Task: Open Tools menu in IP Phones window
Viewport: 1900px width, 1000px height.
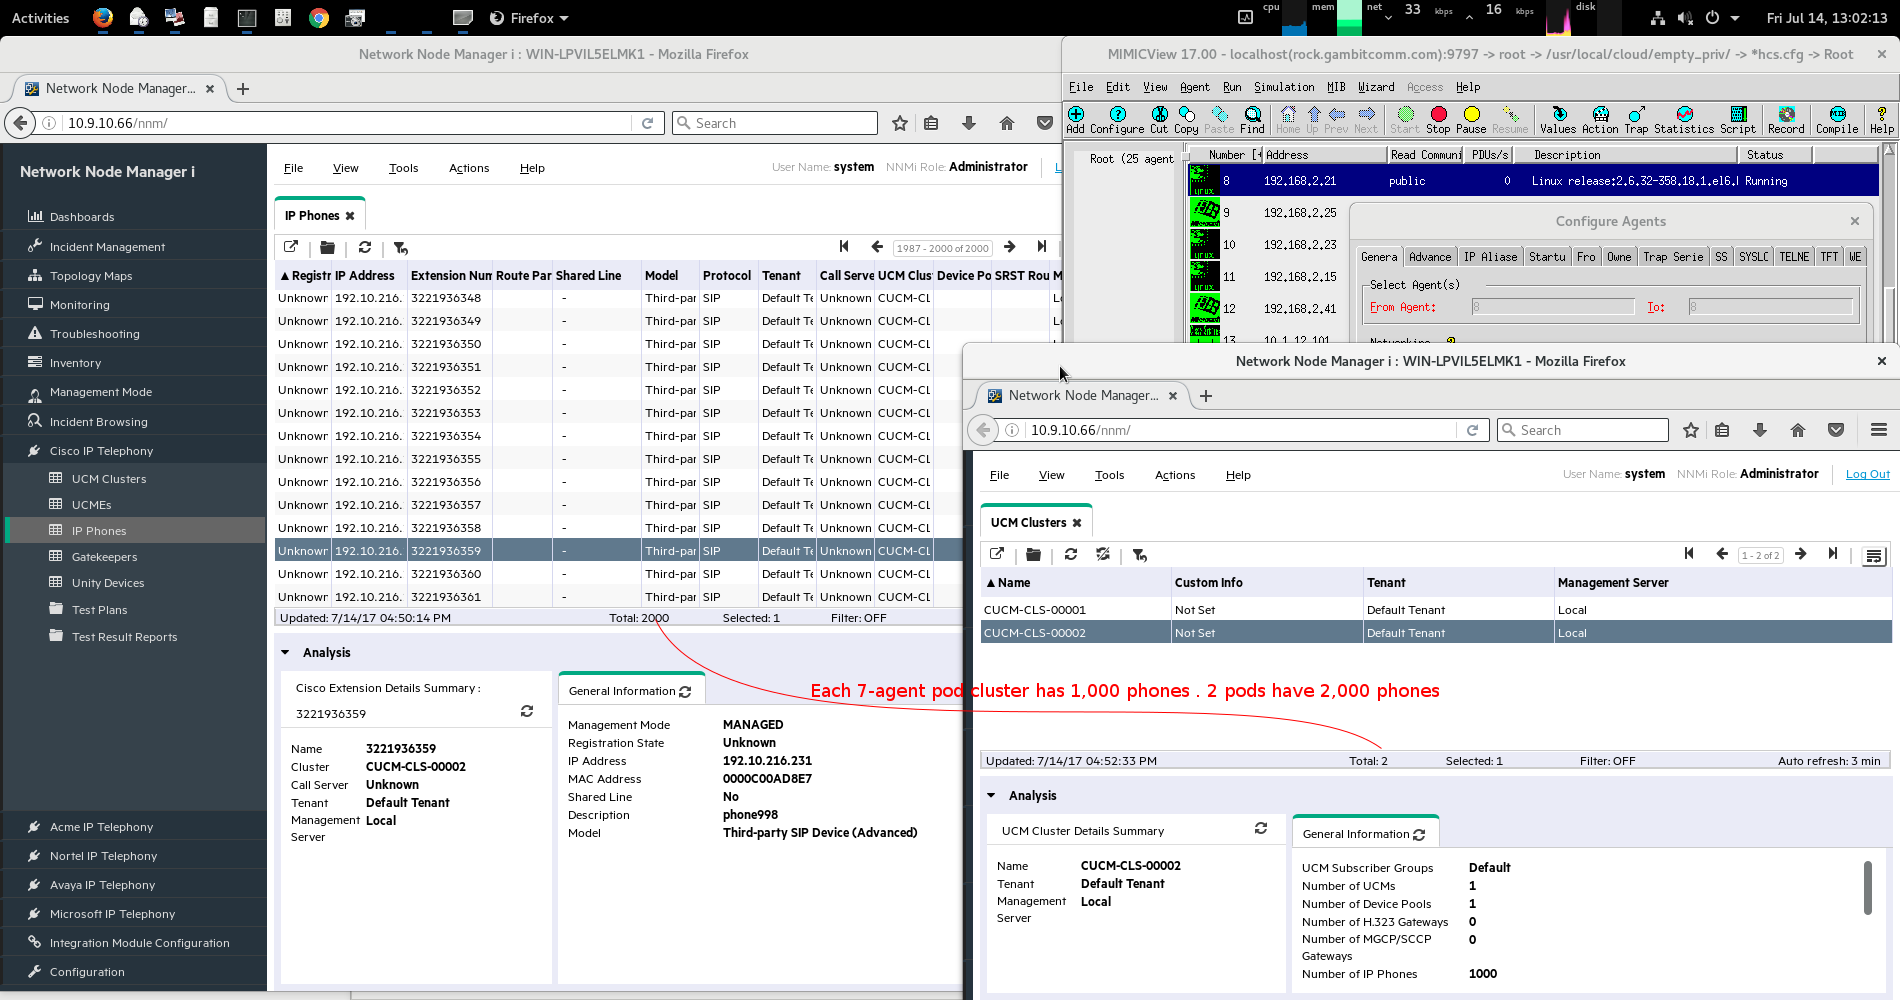Action: coord(403,168)
